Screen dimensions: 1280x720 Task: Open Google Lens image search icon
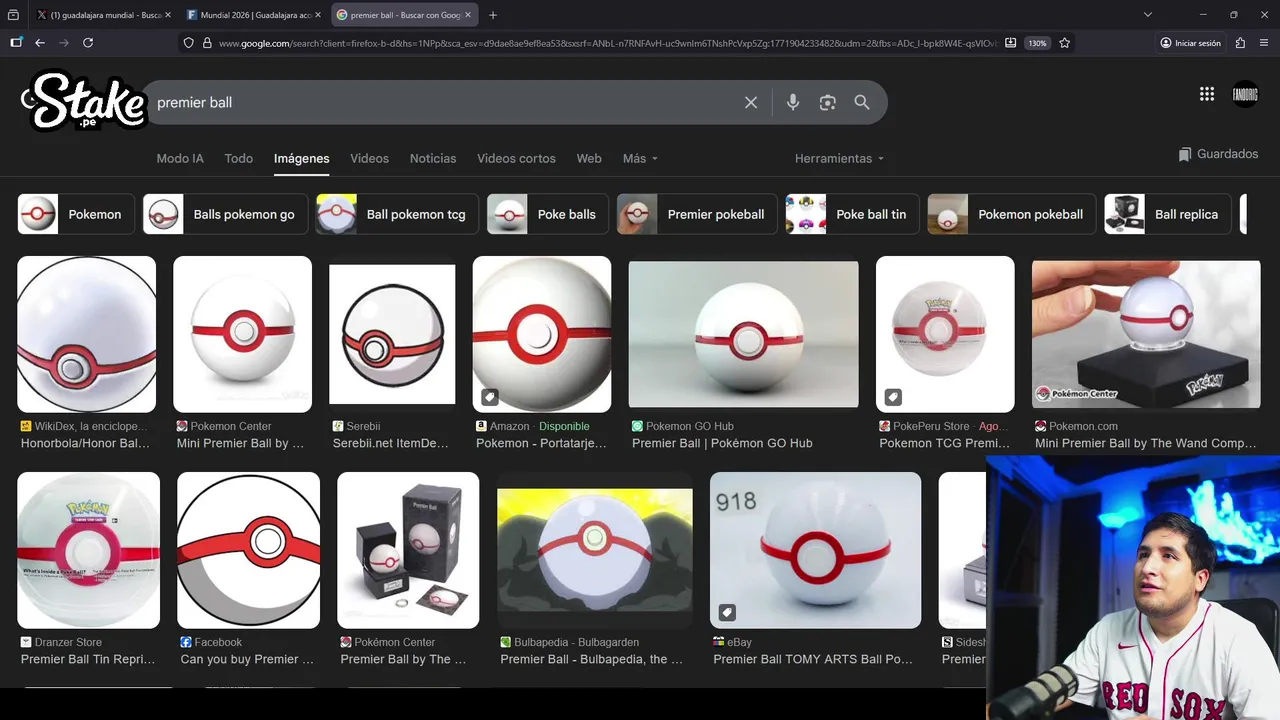827,102
